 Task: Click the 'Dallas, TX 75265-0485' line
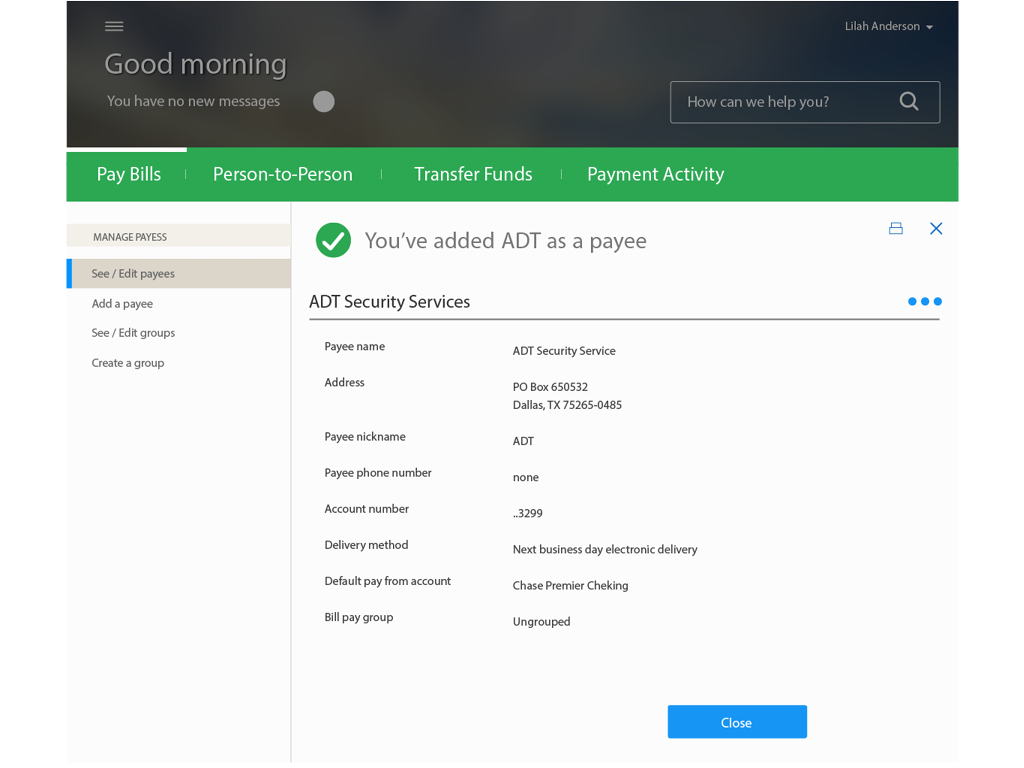(567, 405)
